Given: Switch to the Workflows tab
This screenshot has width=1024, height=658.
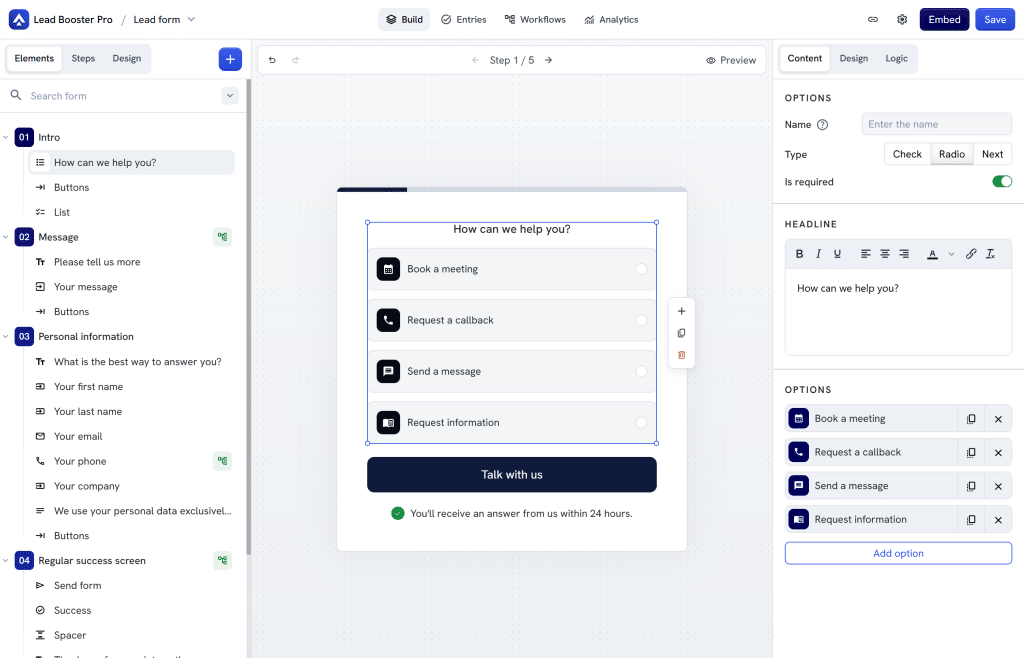Looking at the screenshot, I should point(535,20).
